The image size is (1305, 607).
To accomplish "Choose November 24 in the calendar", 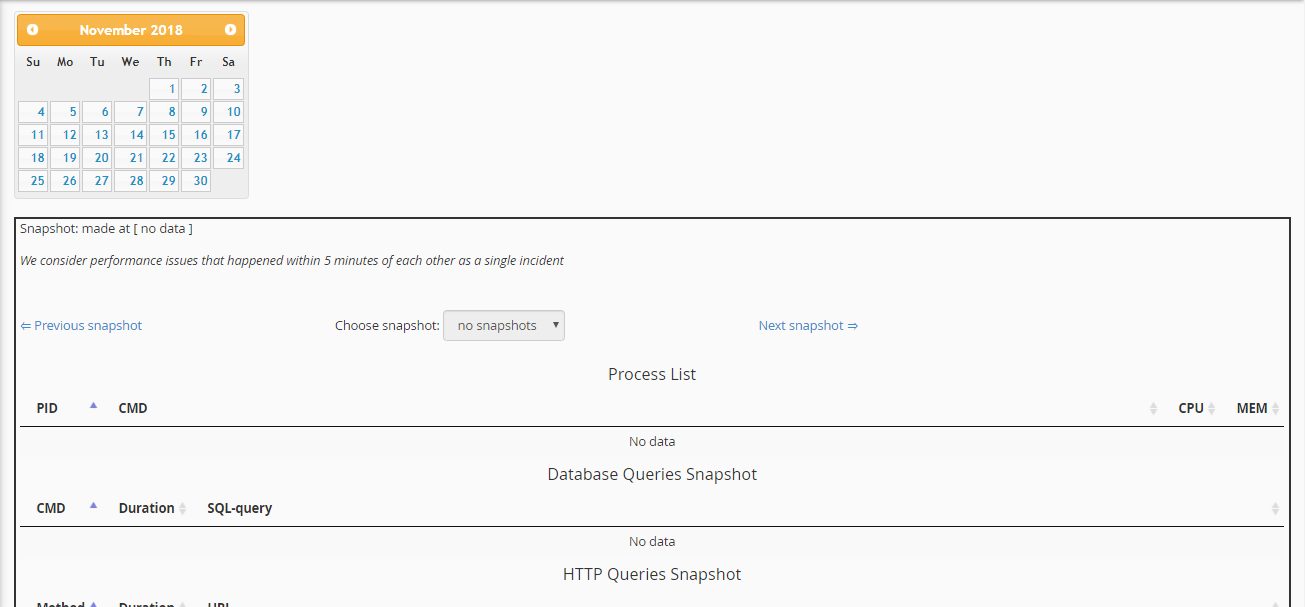I will [x=229, y=158].
